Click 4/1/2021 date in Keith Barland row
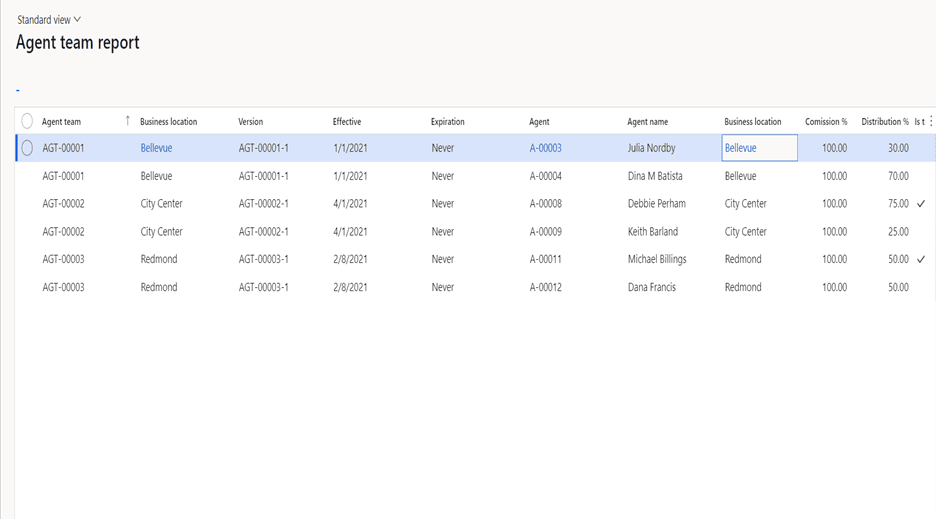This screenshot has height=519, width=936. (x=350, y=232)
